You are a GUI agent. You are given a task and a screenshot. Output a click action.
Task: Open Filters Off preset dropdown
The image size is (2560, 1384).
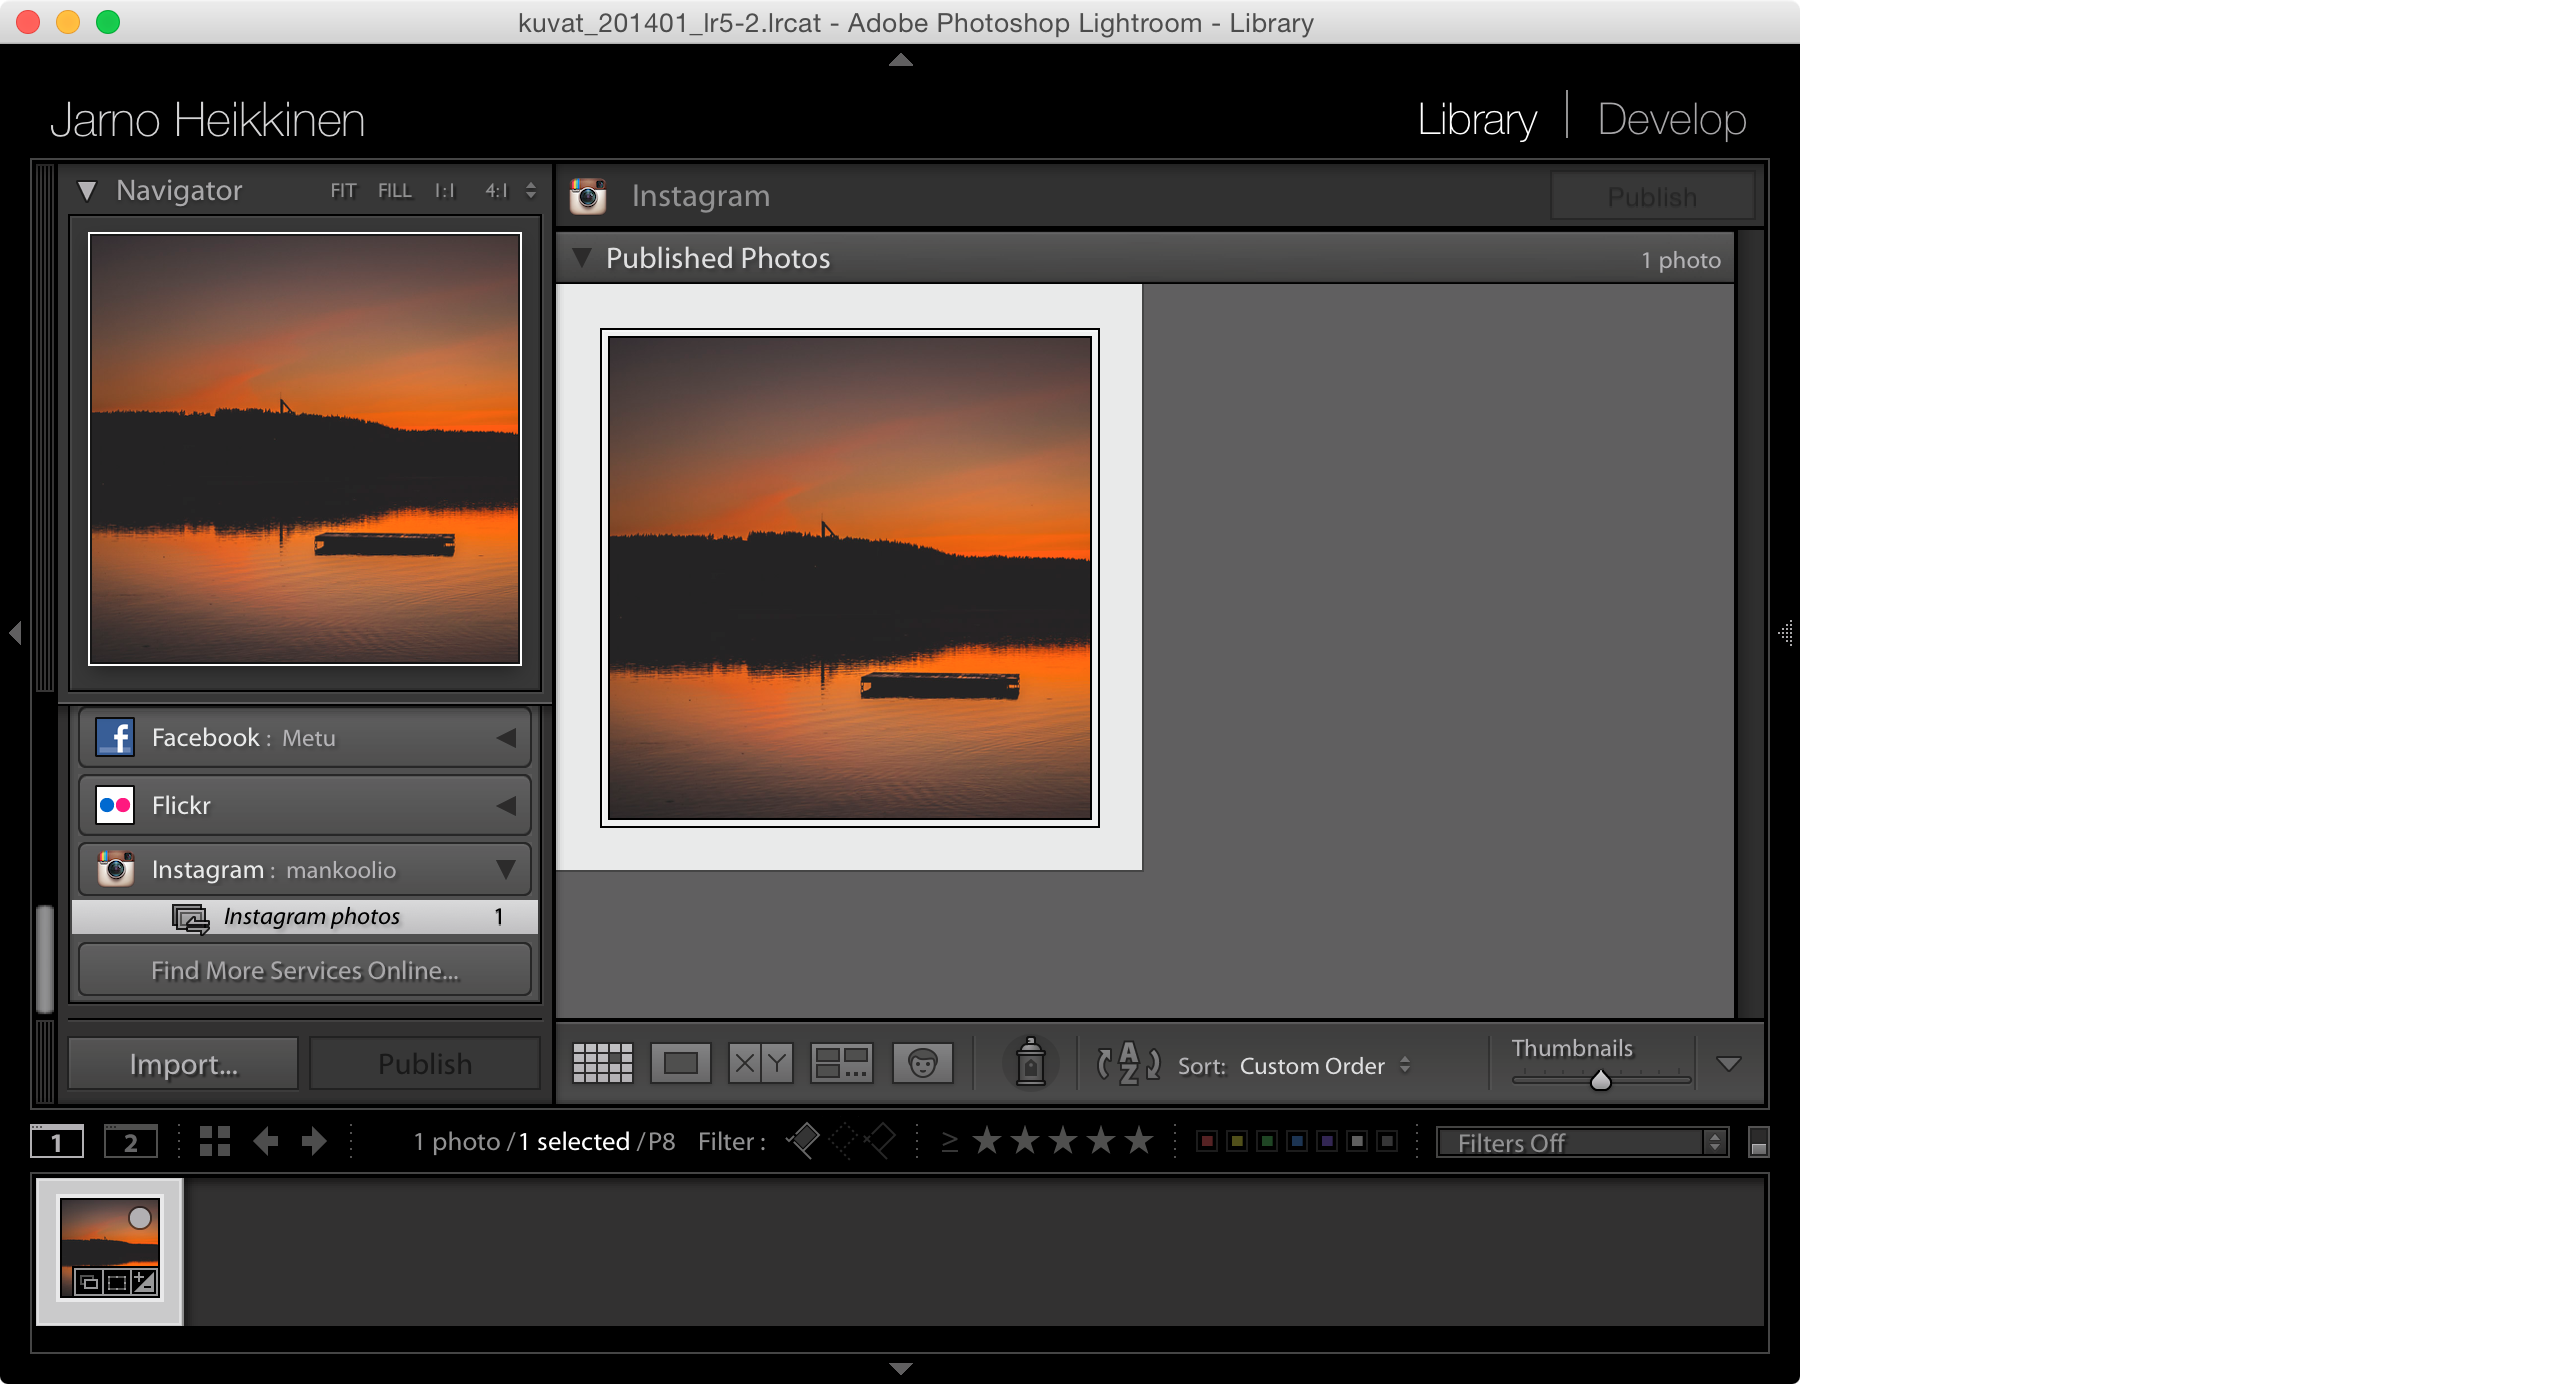click(1582, 1142)
